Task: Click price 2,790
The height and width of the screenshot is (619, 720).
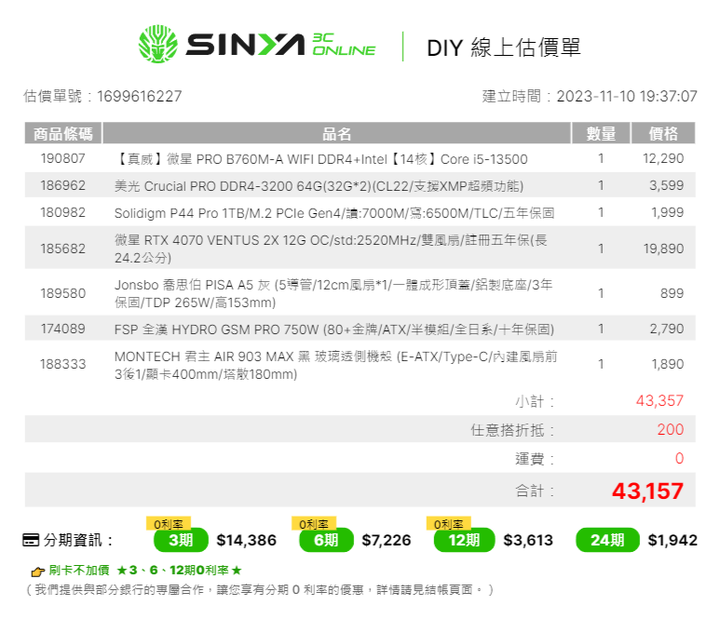Action: (x=667, y=329)
